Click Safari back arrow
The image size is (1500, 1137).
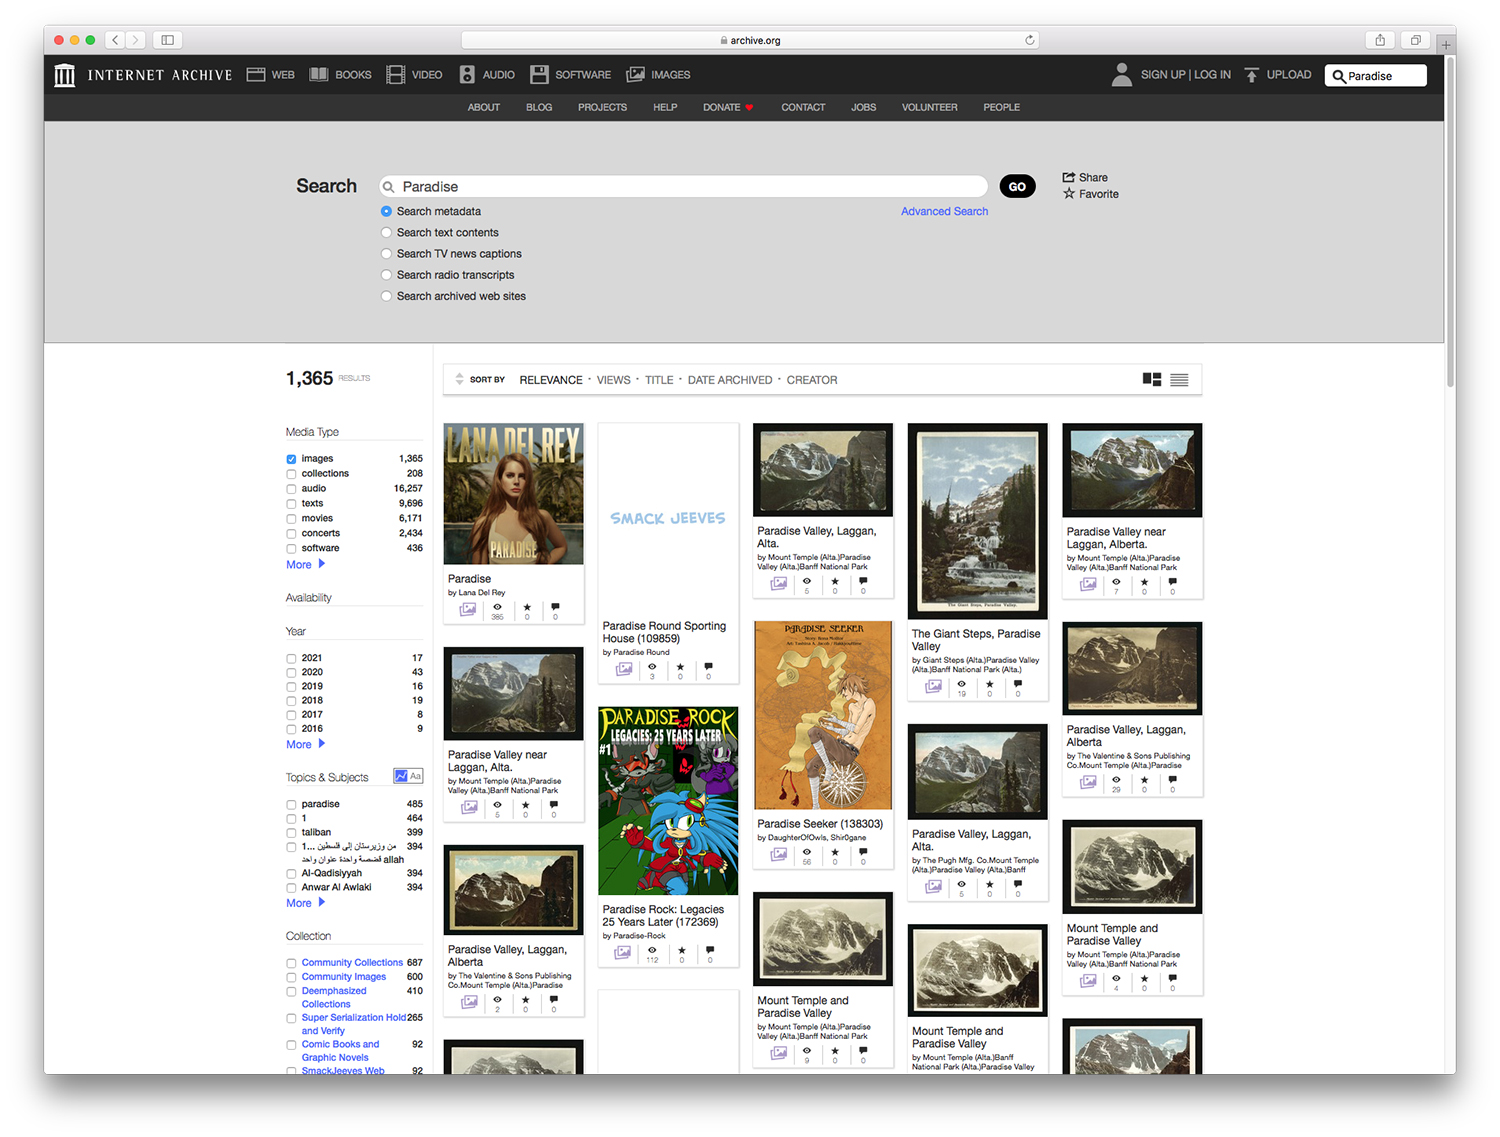point(116,40)
